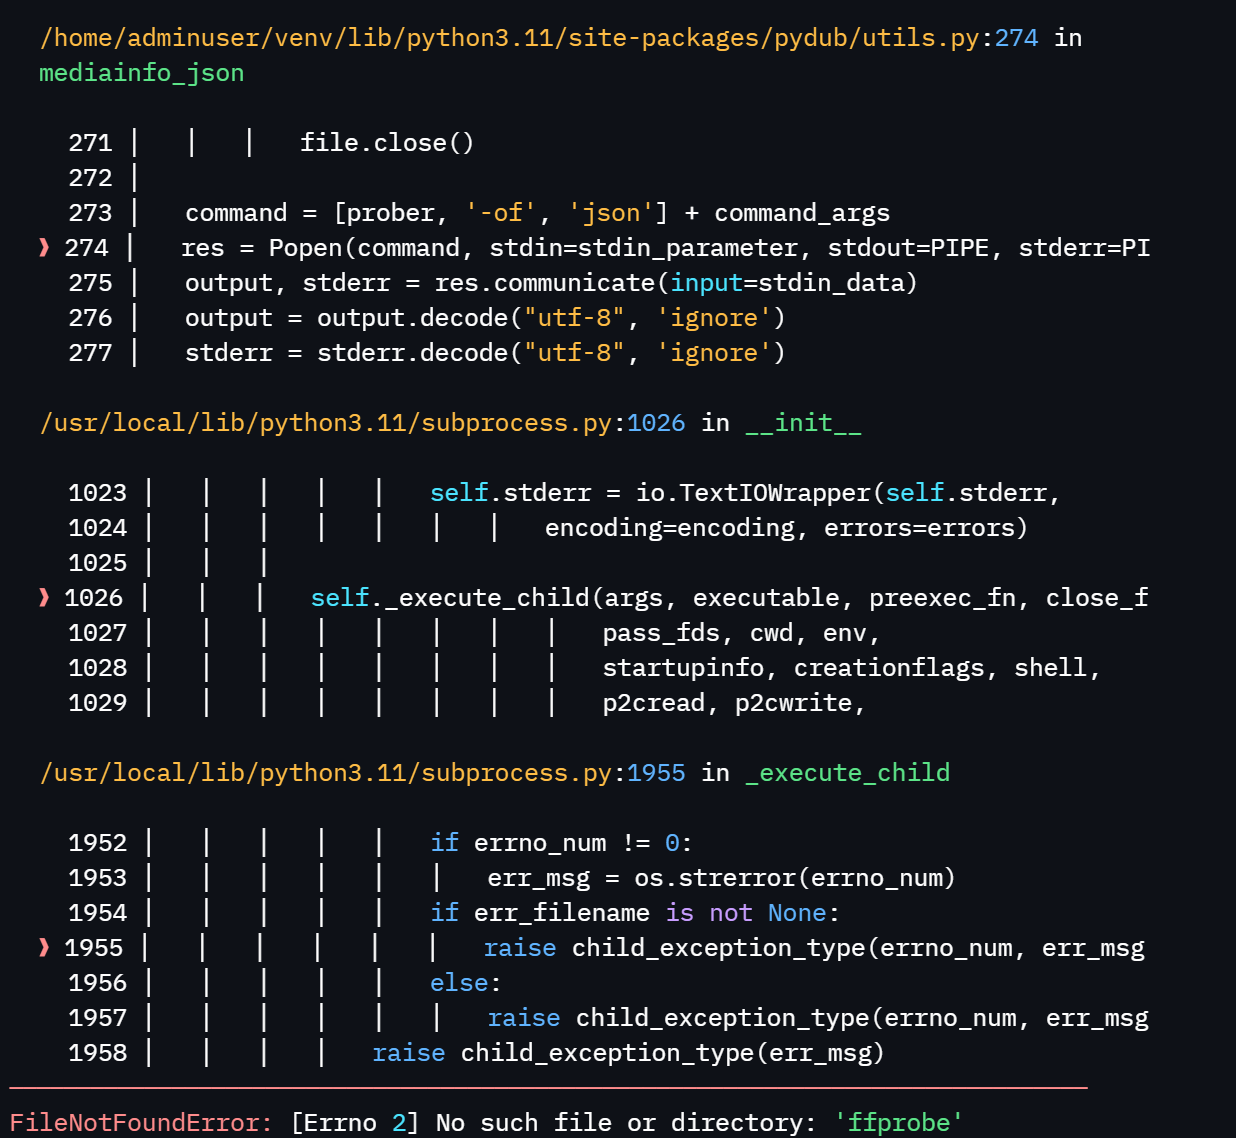Click the line number 1026
Viewport: 1236px width, 1138px height.
coord(94,597)
